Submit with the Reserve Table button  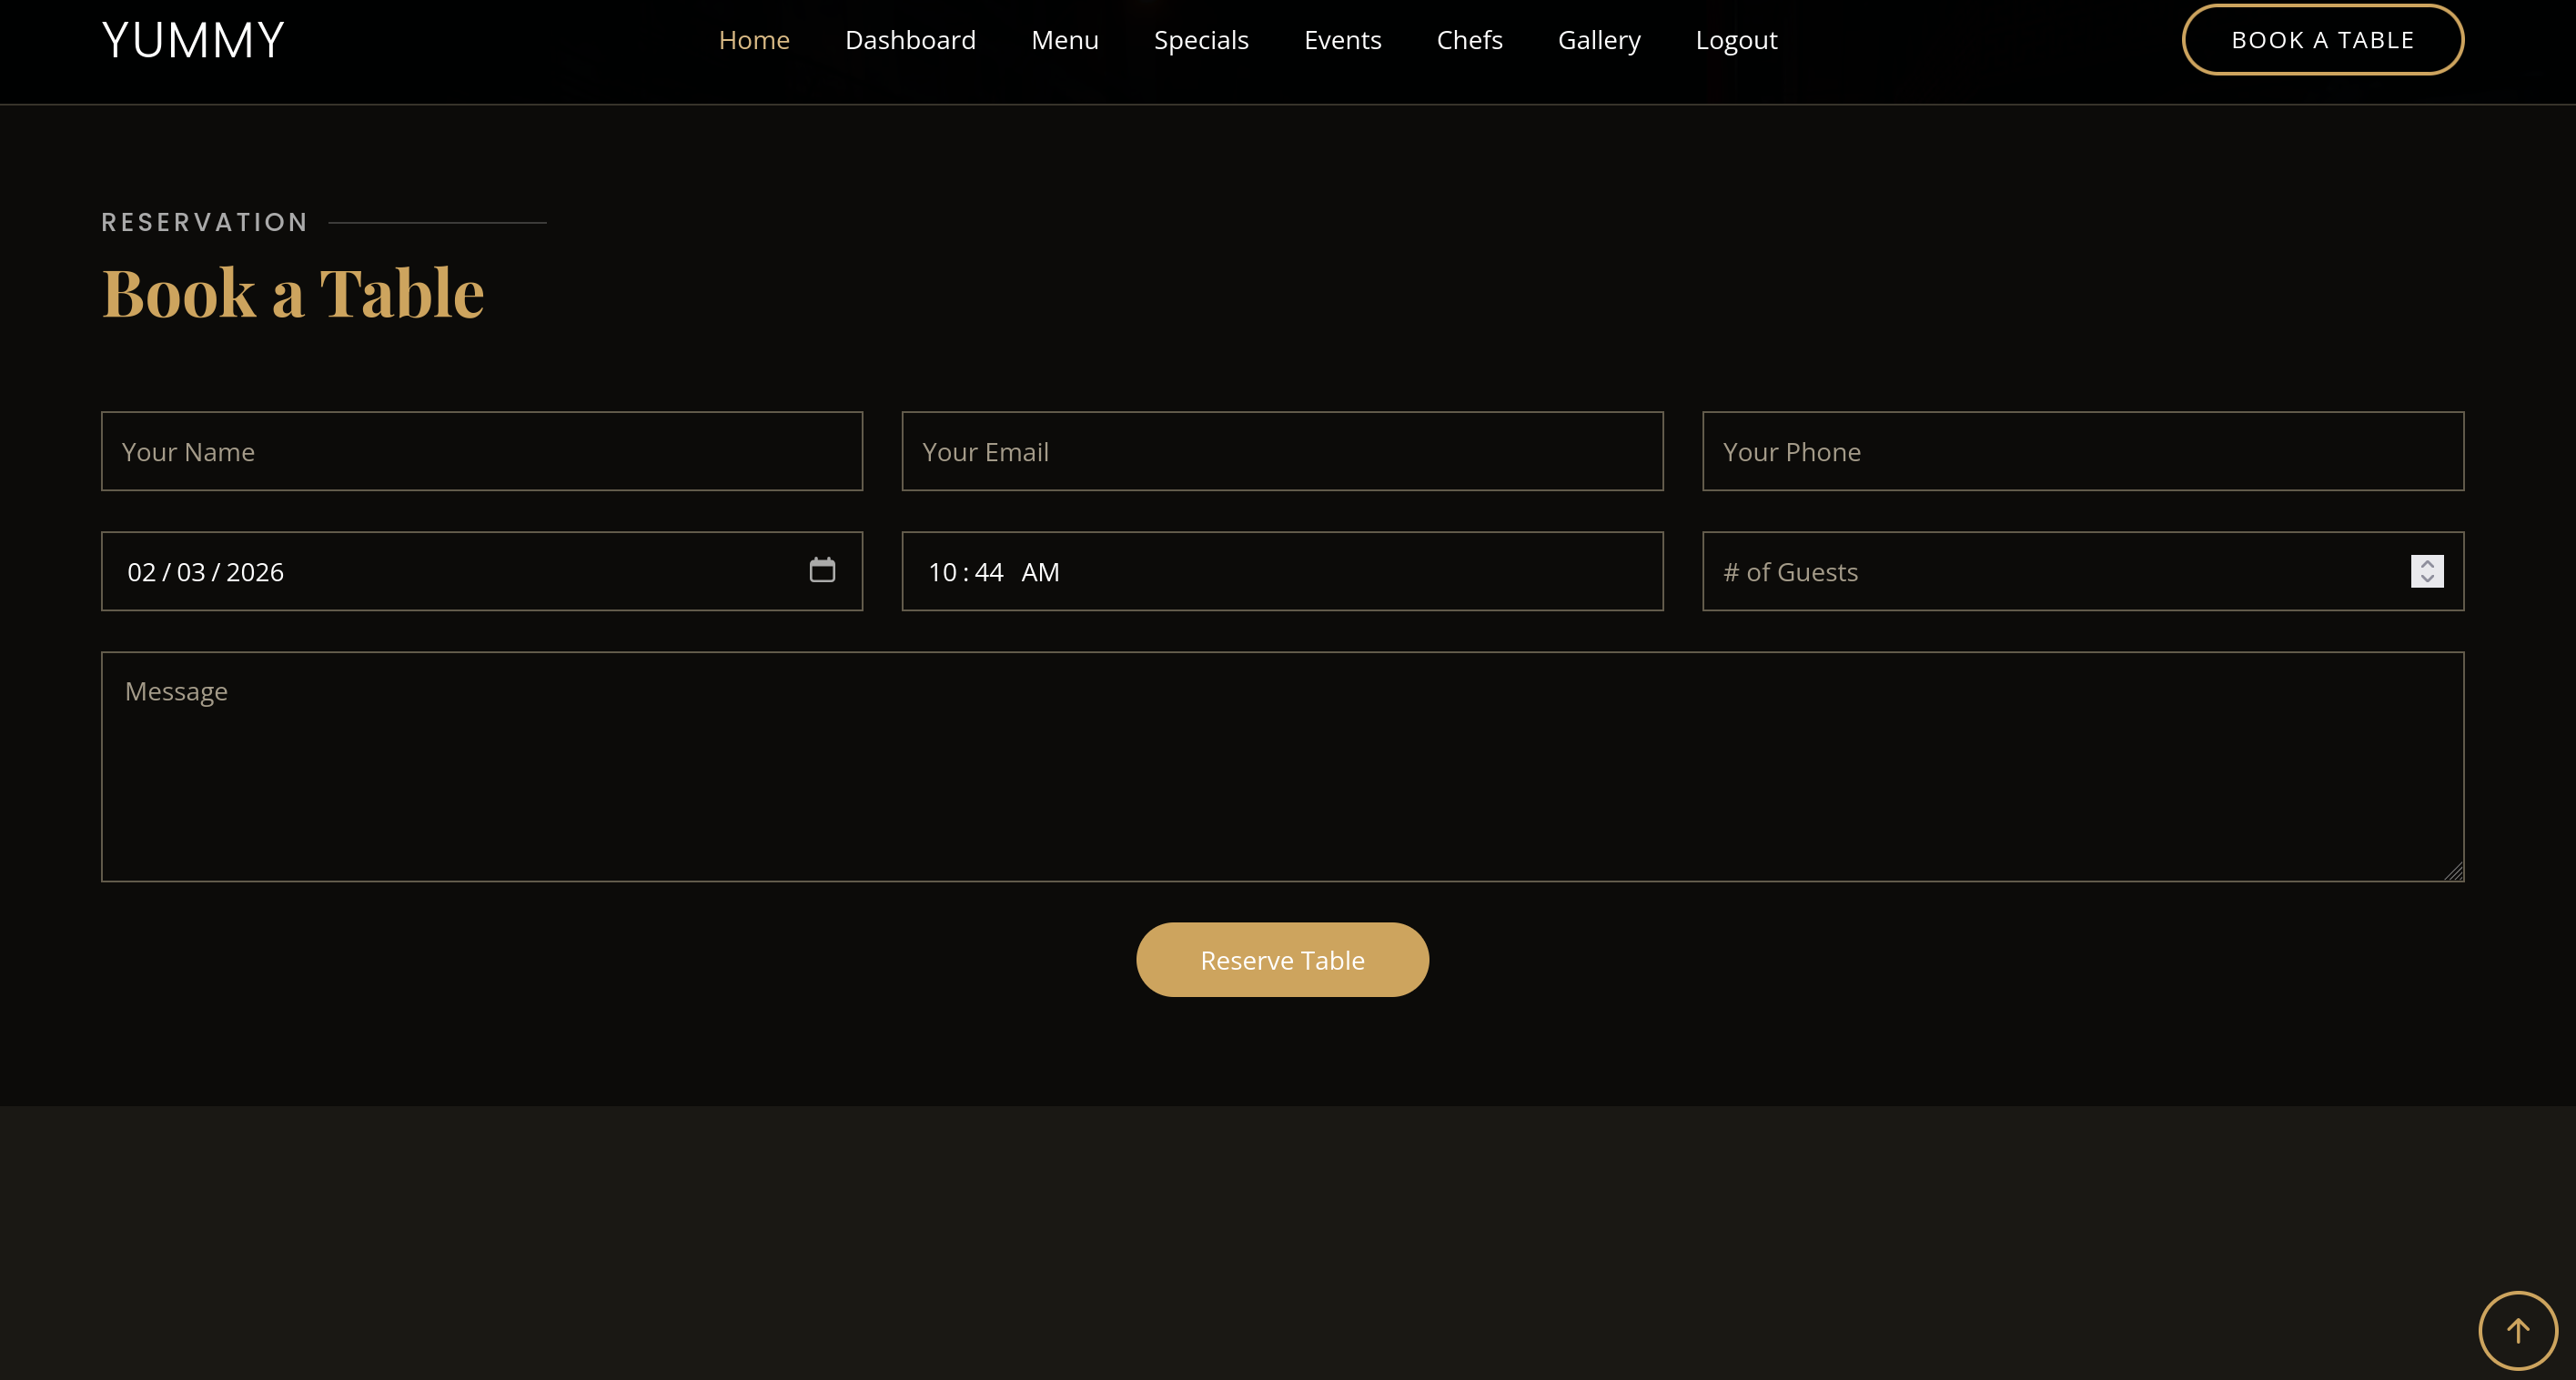pyautogui.click(x=1282, y=960)
